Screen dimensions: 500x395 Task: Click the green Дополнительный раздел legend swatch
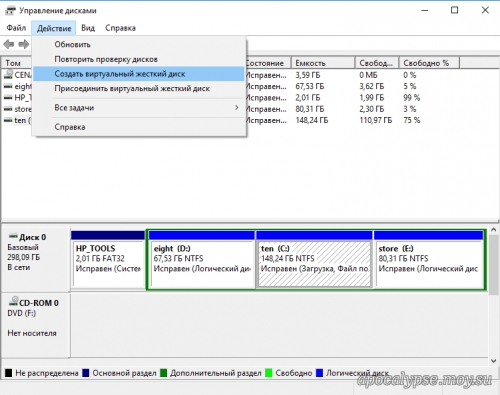pyautogui.click(x=163, y=373)
